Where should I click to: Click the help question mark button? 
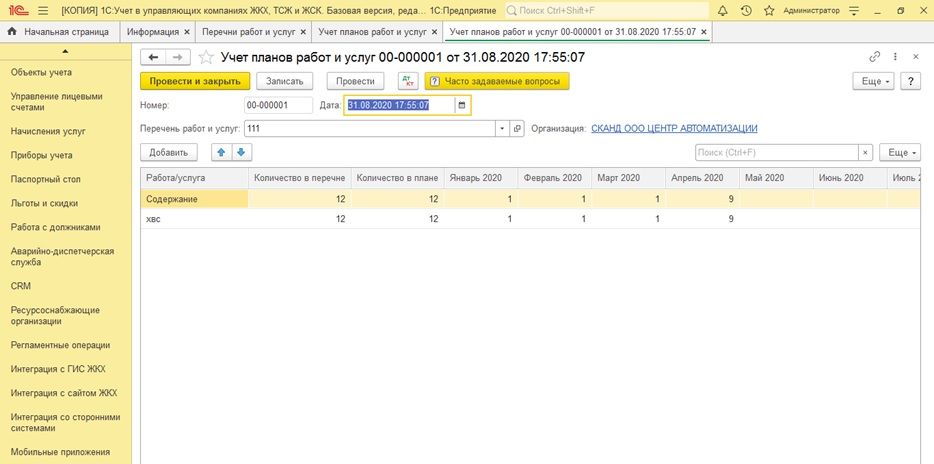coord(910,81)
